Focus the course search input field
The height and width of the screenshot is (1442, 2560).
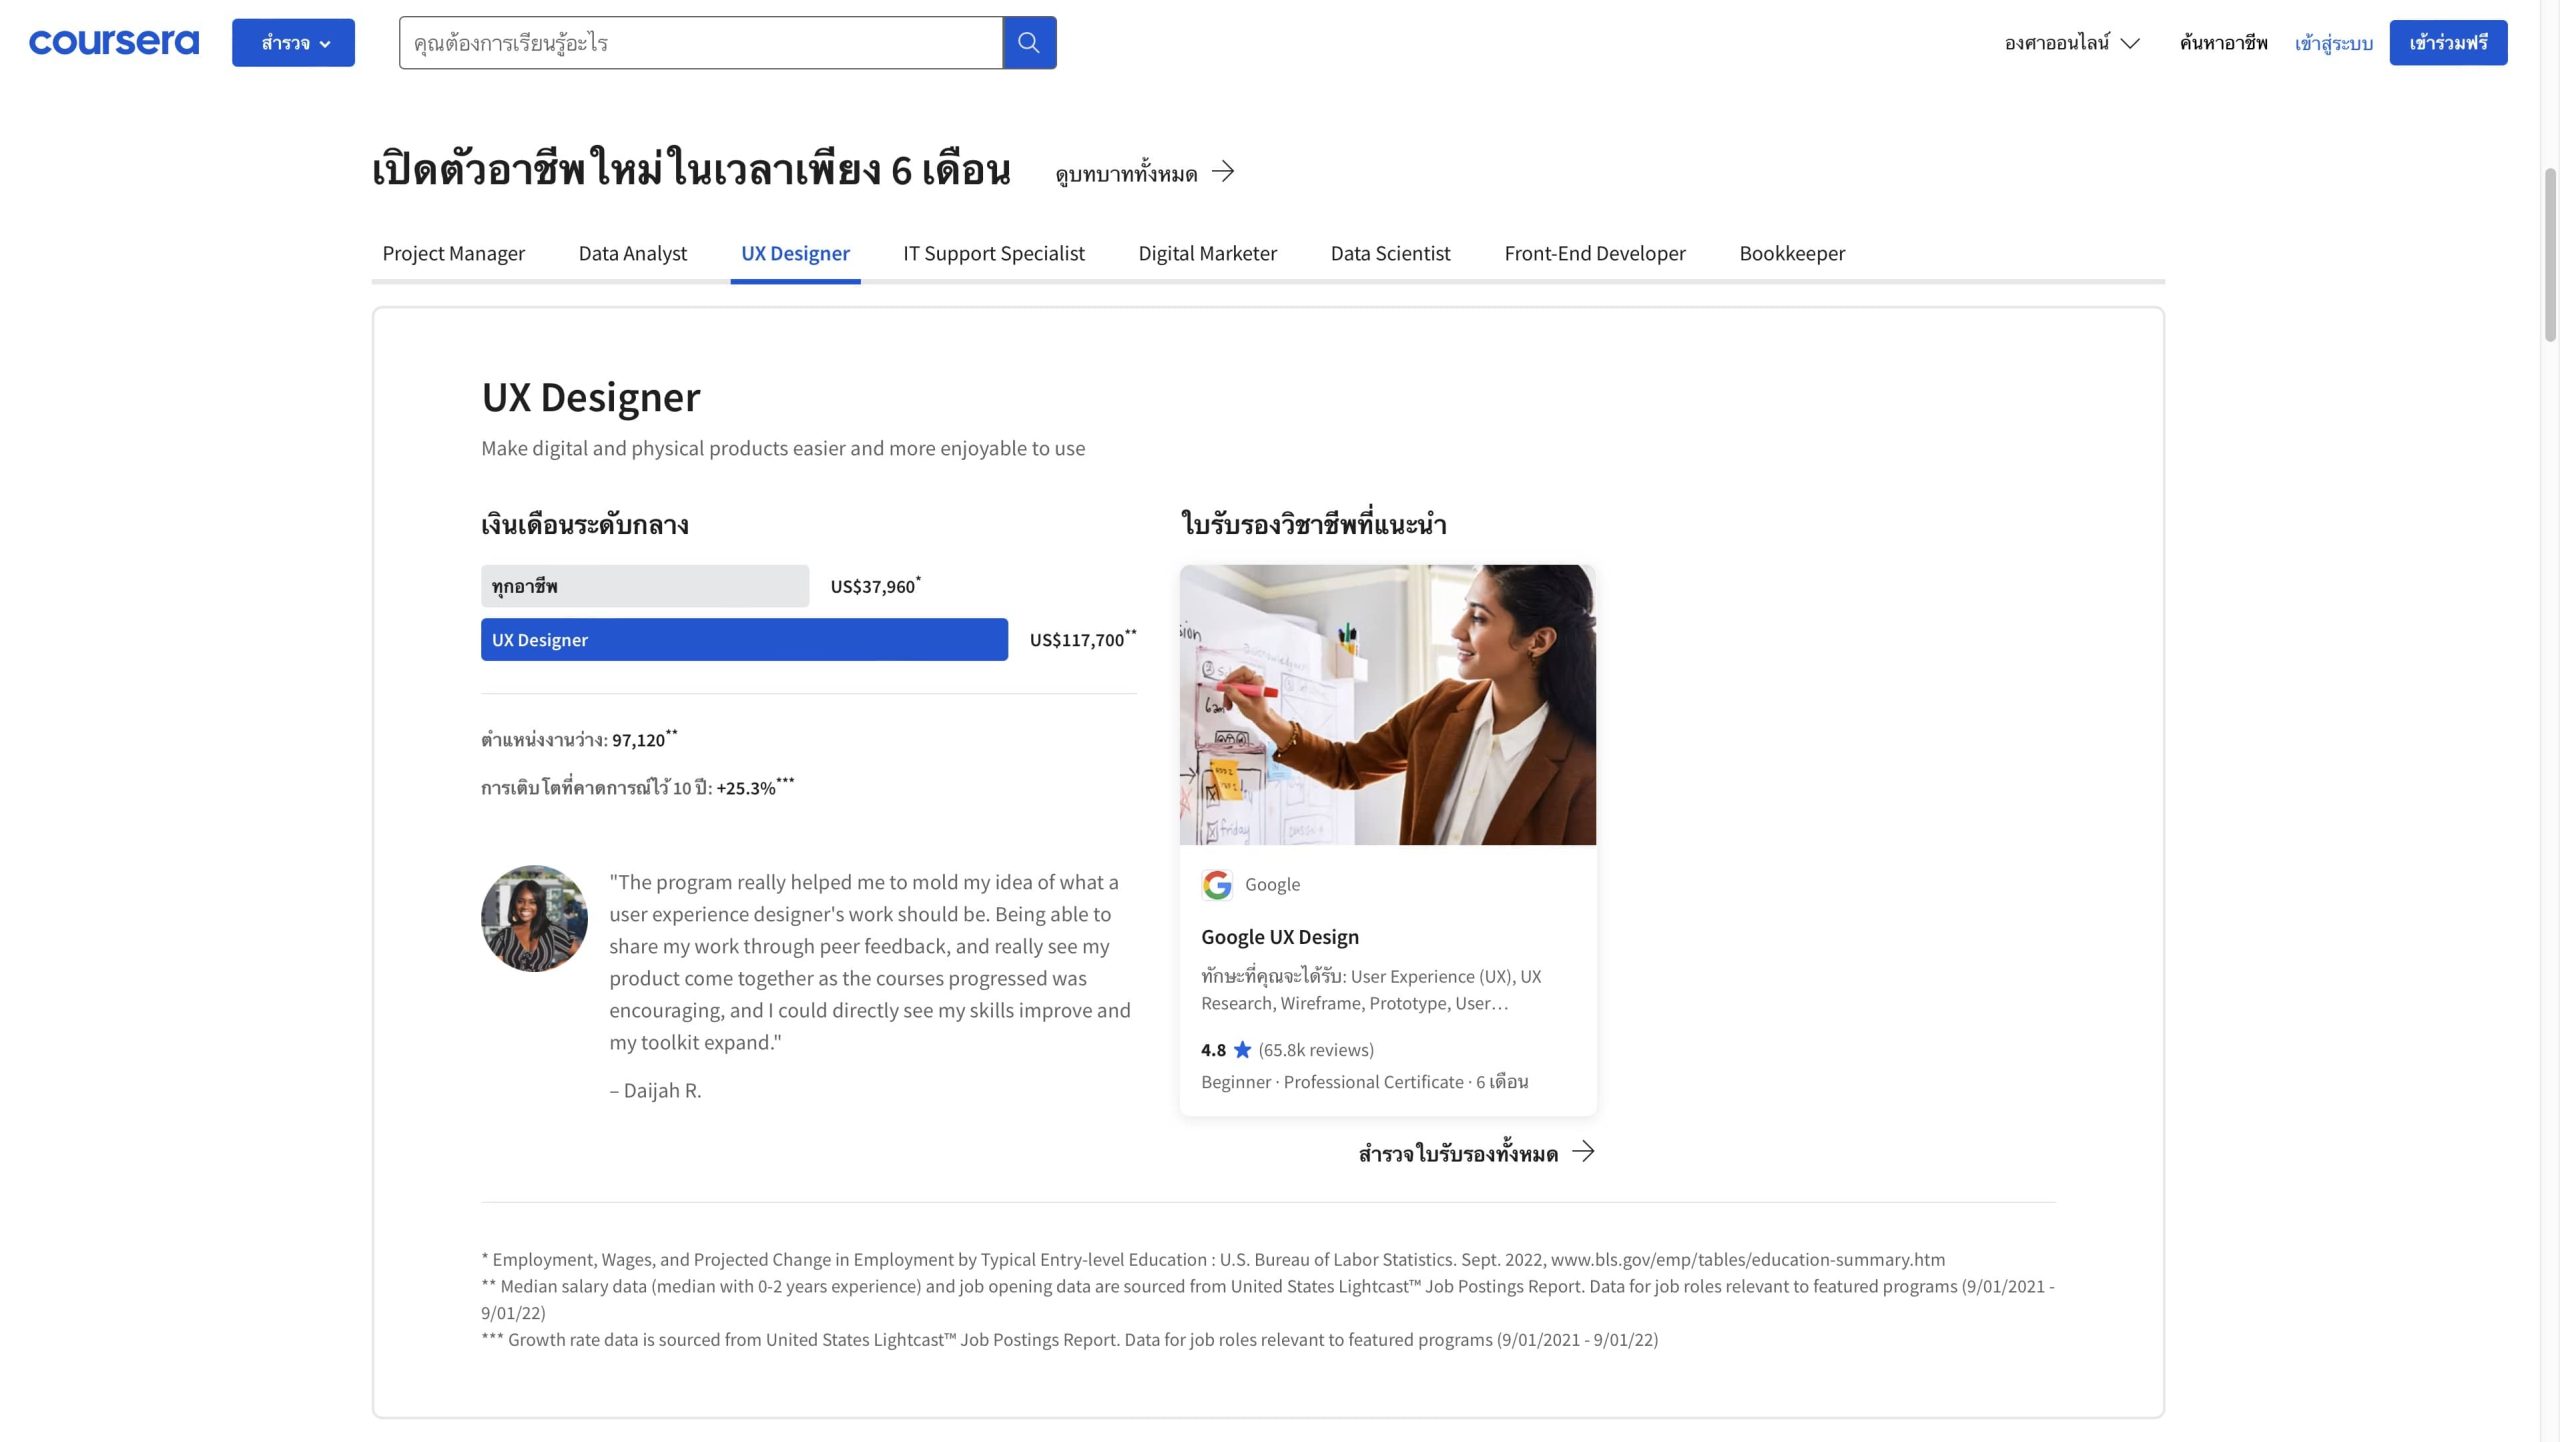[x=700, y=43]
